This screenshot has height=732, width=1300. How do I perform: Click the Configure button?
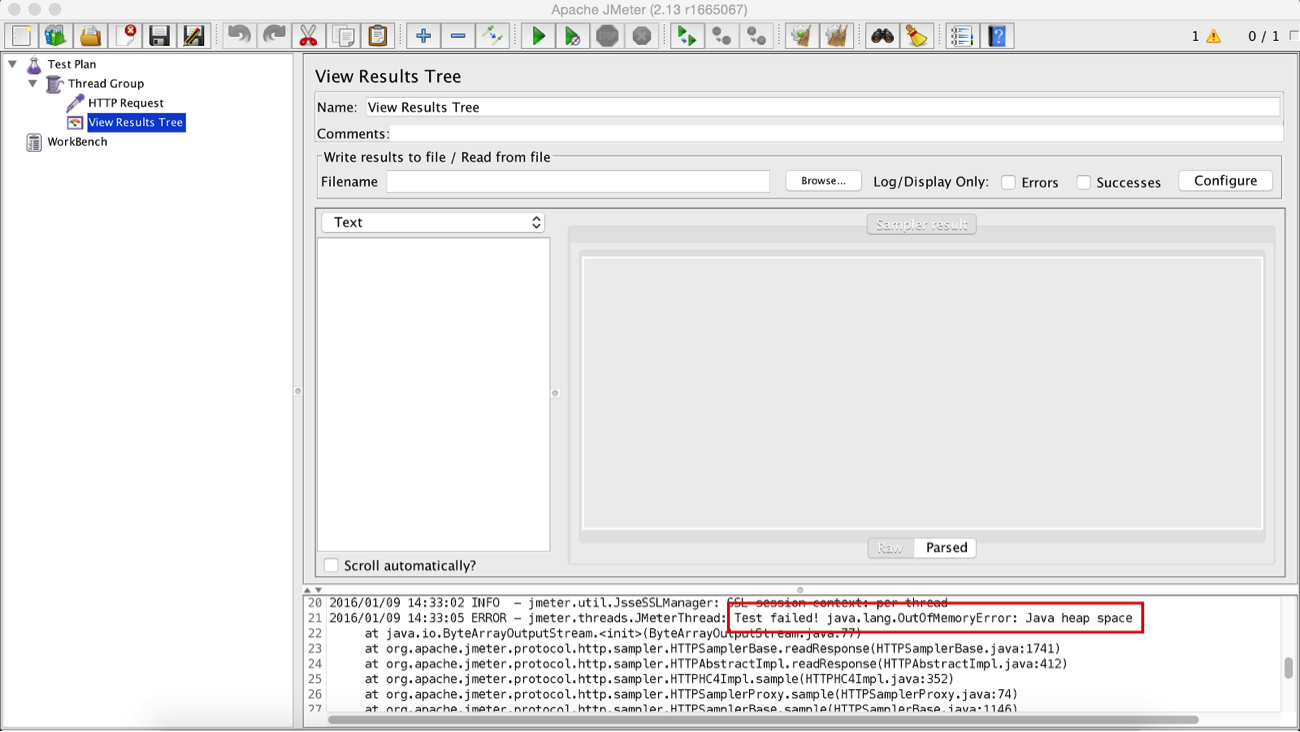pyautogui.click(x=1225, y=181)
